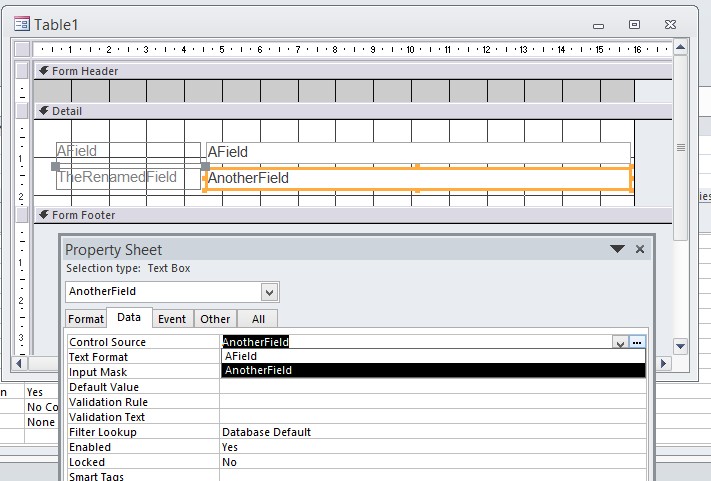
Task: Select the Form Header section bar
Action: click(353, 71)
